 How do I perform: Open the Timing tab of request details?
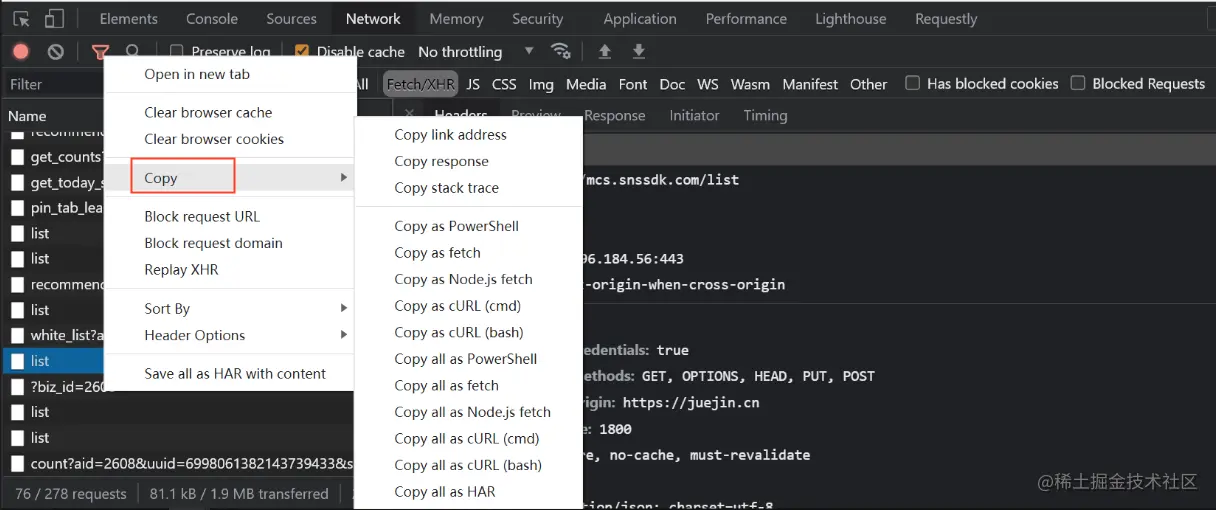pos(765,116)
